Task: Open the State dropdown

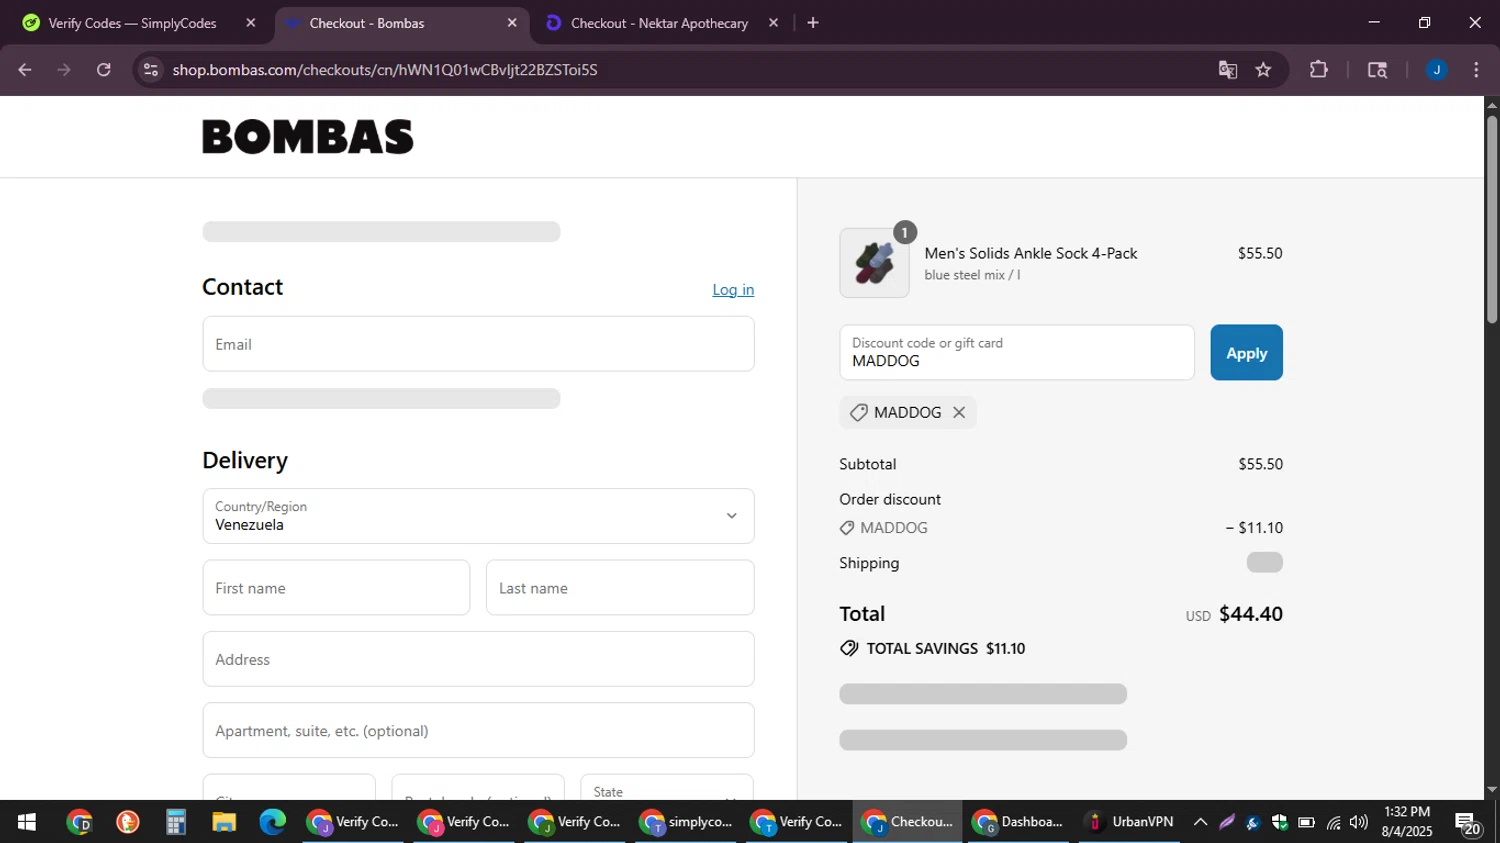Action: click(667, 788)
